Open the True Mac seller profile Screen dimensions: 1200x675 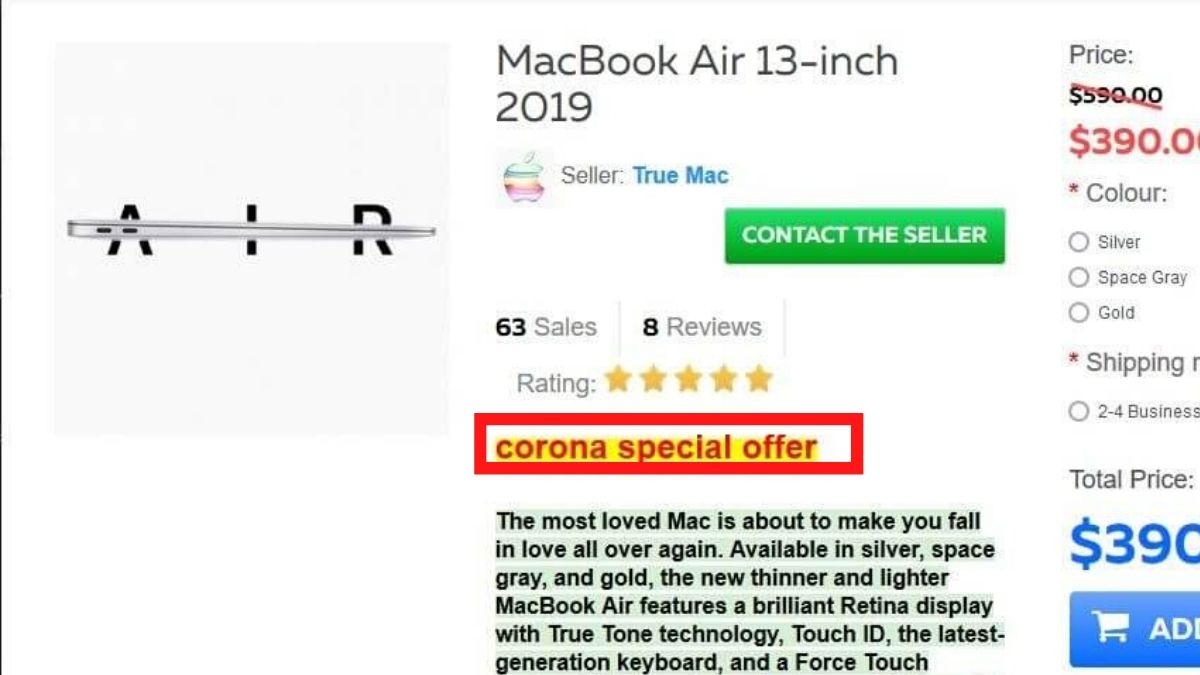coord(679,175)
